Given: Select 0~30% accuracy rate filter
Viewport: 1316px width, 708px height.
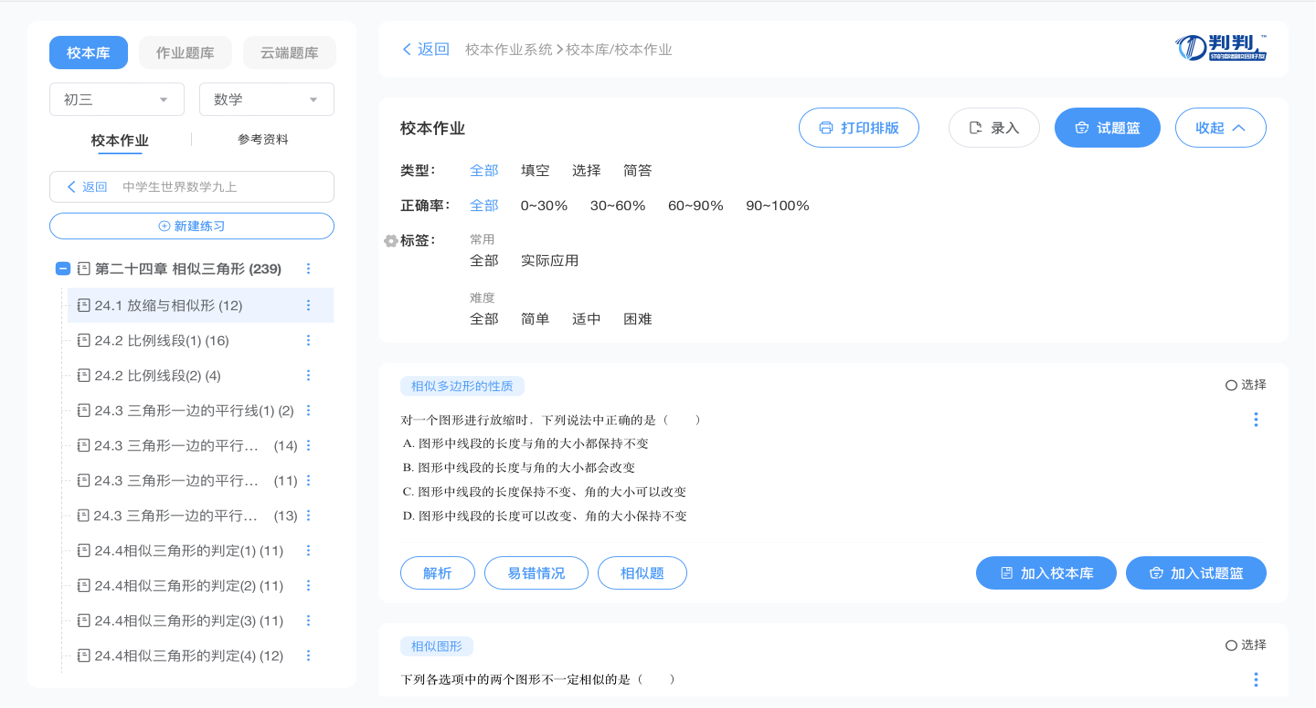Looking at the screenshot, I should pos(543,206).
